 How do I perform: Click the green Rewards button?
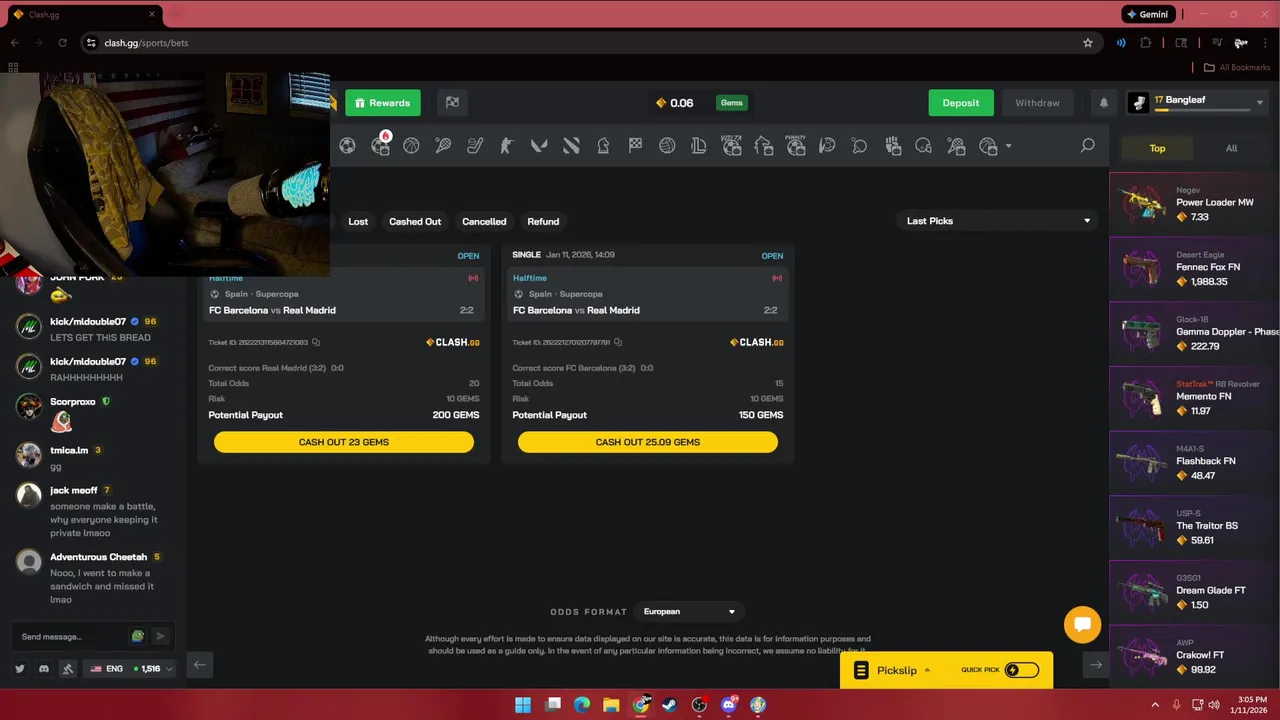tap(383, 103)
